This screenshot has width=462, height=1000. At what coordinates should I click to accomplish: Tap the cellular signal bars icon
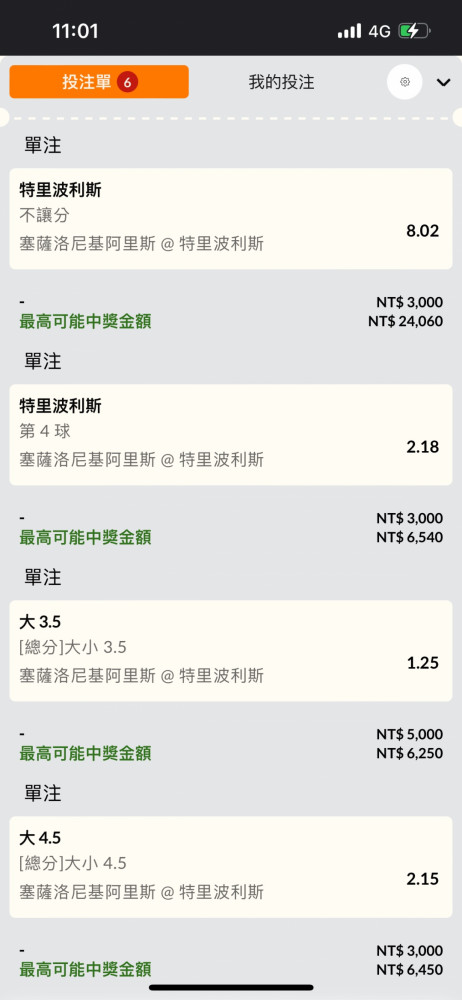click(x=349, y=31)
